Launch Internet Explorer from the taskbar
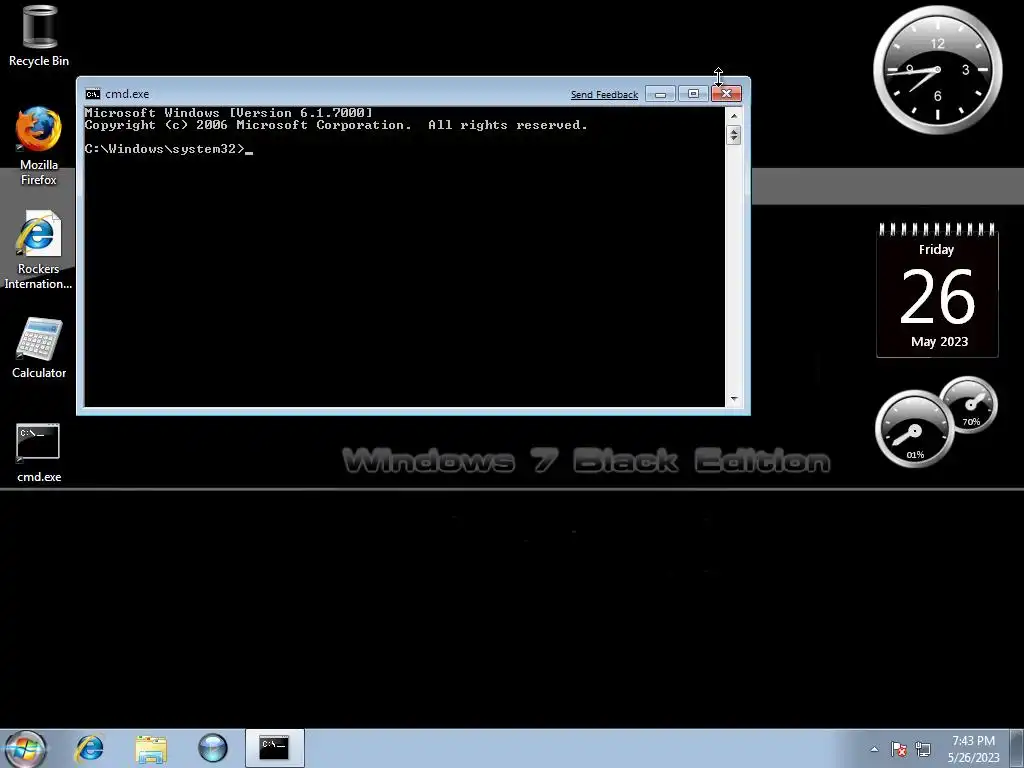This screenshot has height=768, width=1024. (x=89, y=748)
